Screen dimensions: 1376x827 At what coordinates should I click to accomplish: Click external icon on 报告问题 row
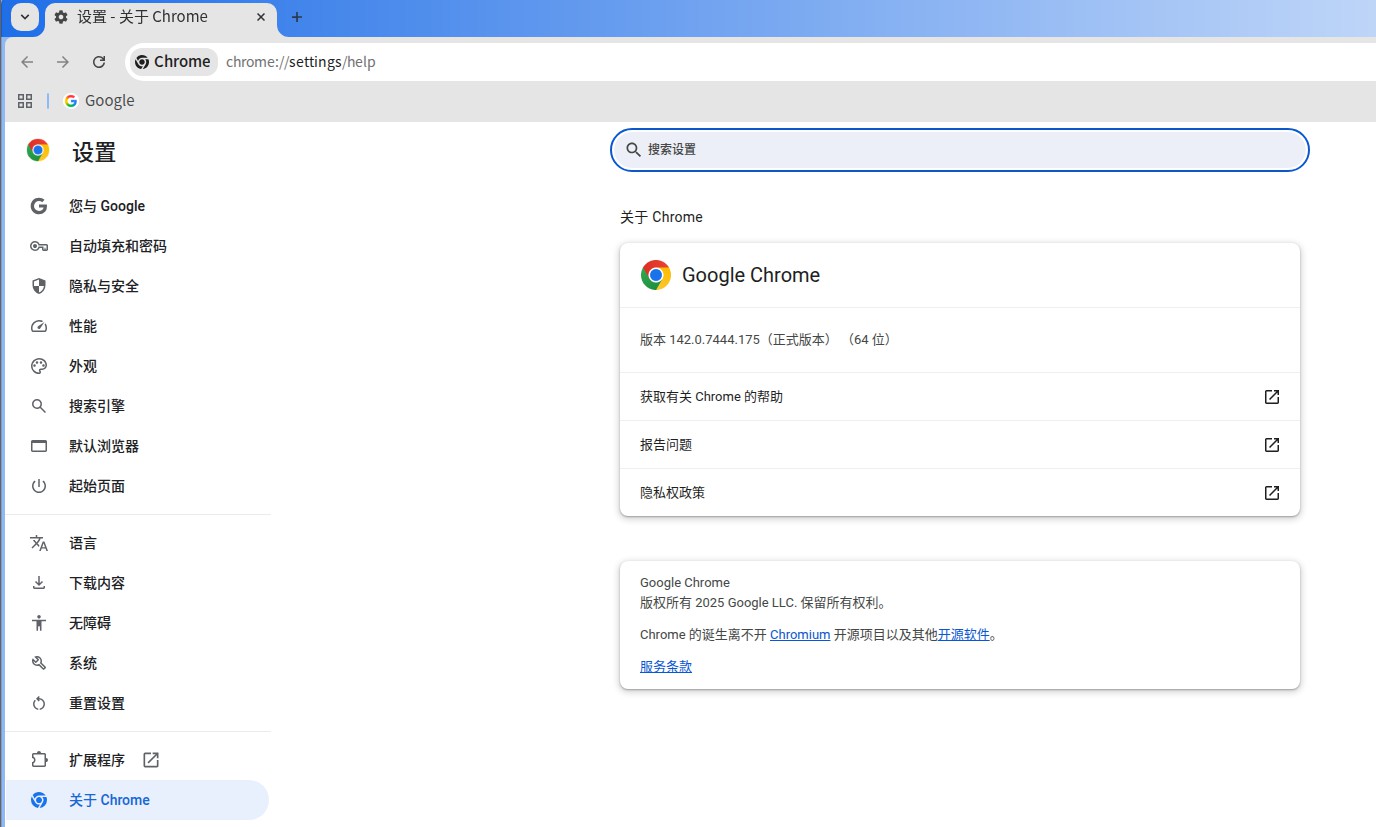coord(1272,445)
